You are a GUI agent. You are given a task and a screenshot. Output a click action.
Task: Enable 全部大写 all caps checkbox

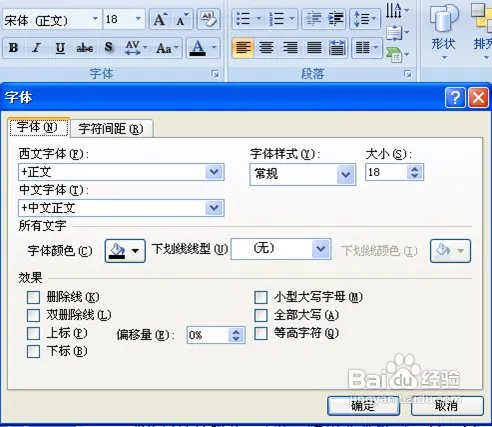tap(261, 315)
